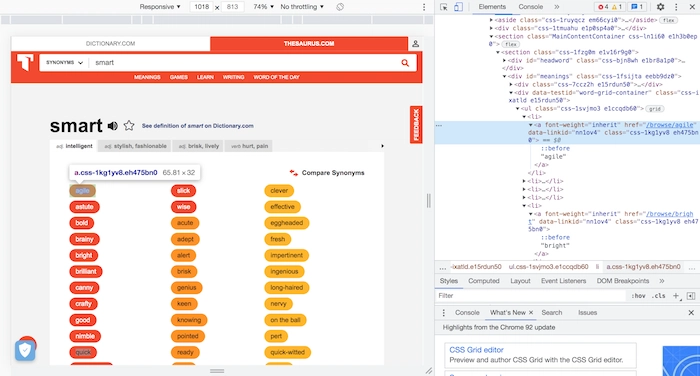This screenshot has width=700, height=376.
Task: Open the 74% zoom dropdown
Action: [x=263, y=7]
